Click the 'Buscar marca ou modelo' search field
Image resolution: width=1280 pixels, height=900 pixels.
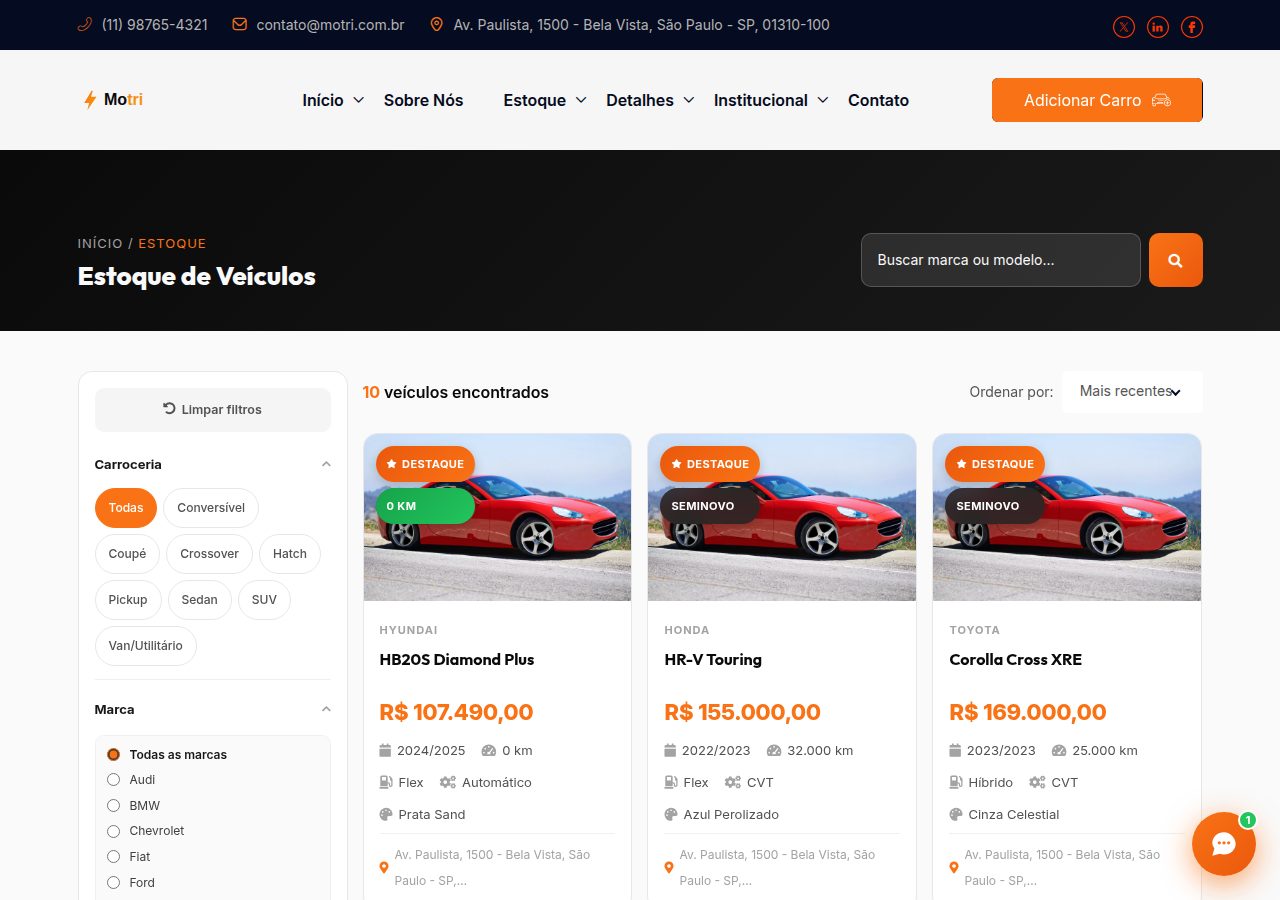(1001, 260)
